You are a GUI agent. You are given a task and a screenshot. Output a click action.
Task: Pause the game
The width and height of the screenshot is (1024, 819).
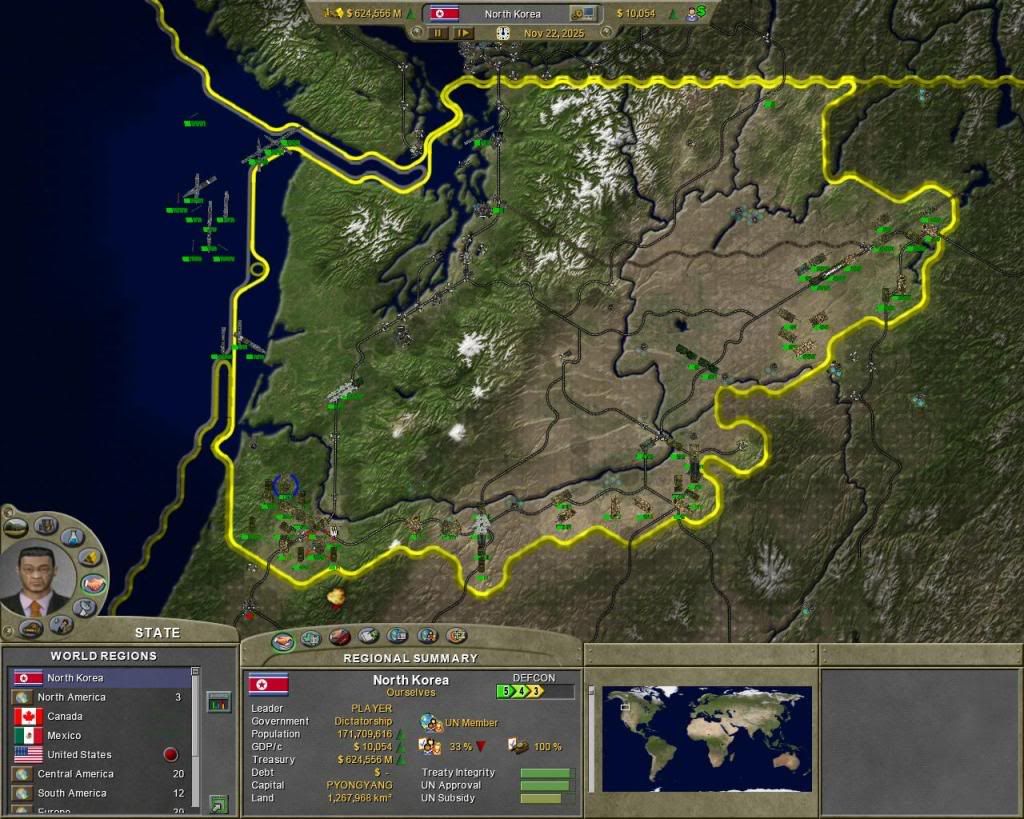click(x=438, y=33)
